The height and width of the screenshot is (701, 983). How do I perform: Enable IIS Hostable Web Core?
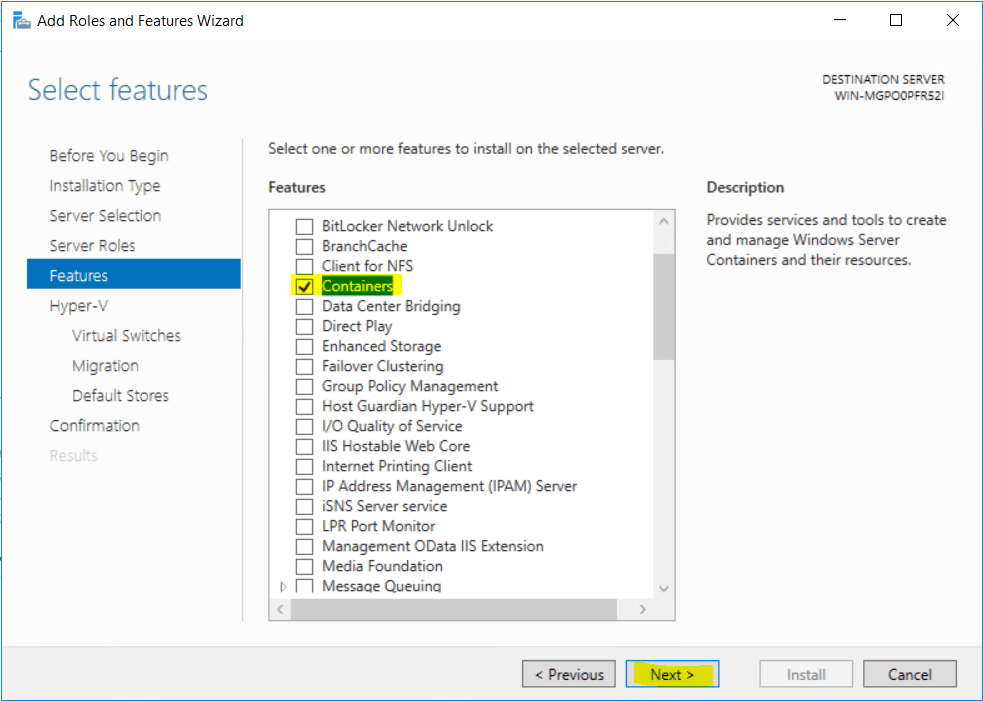coord(305,446)
